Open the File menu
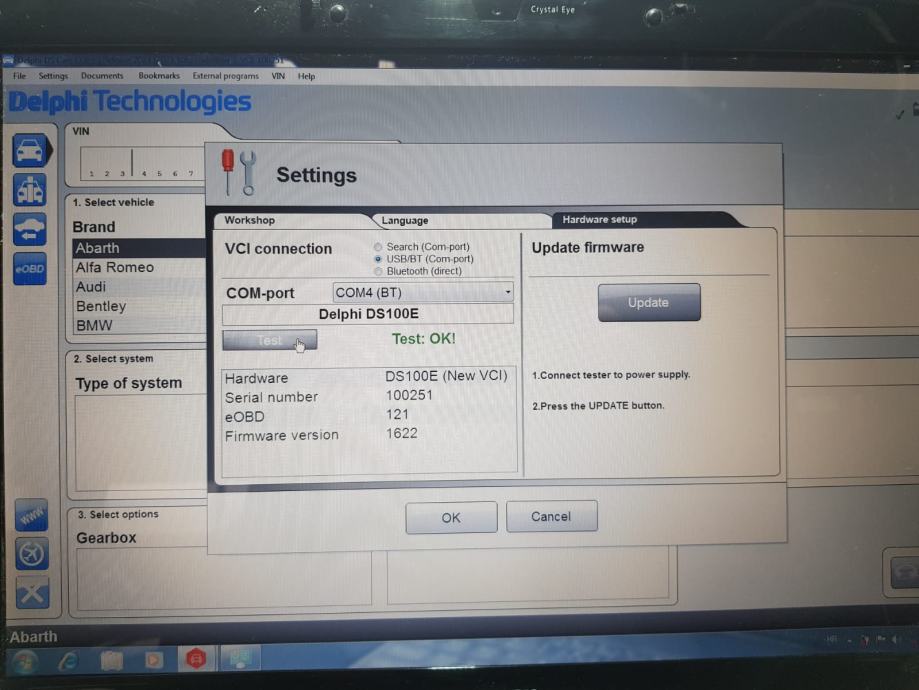The width and height of the screenshot is (919, 690). pyautogui.click(x=19, y=76)
